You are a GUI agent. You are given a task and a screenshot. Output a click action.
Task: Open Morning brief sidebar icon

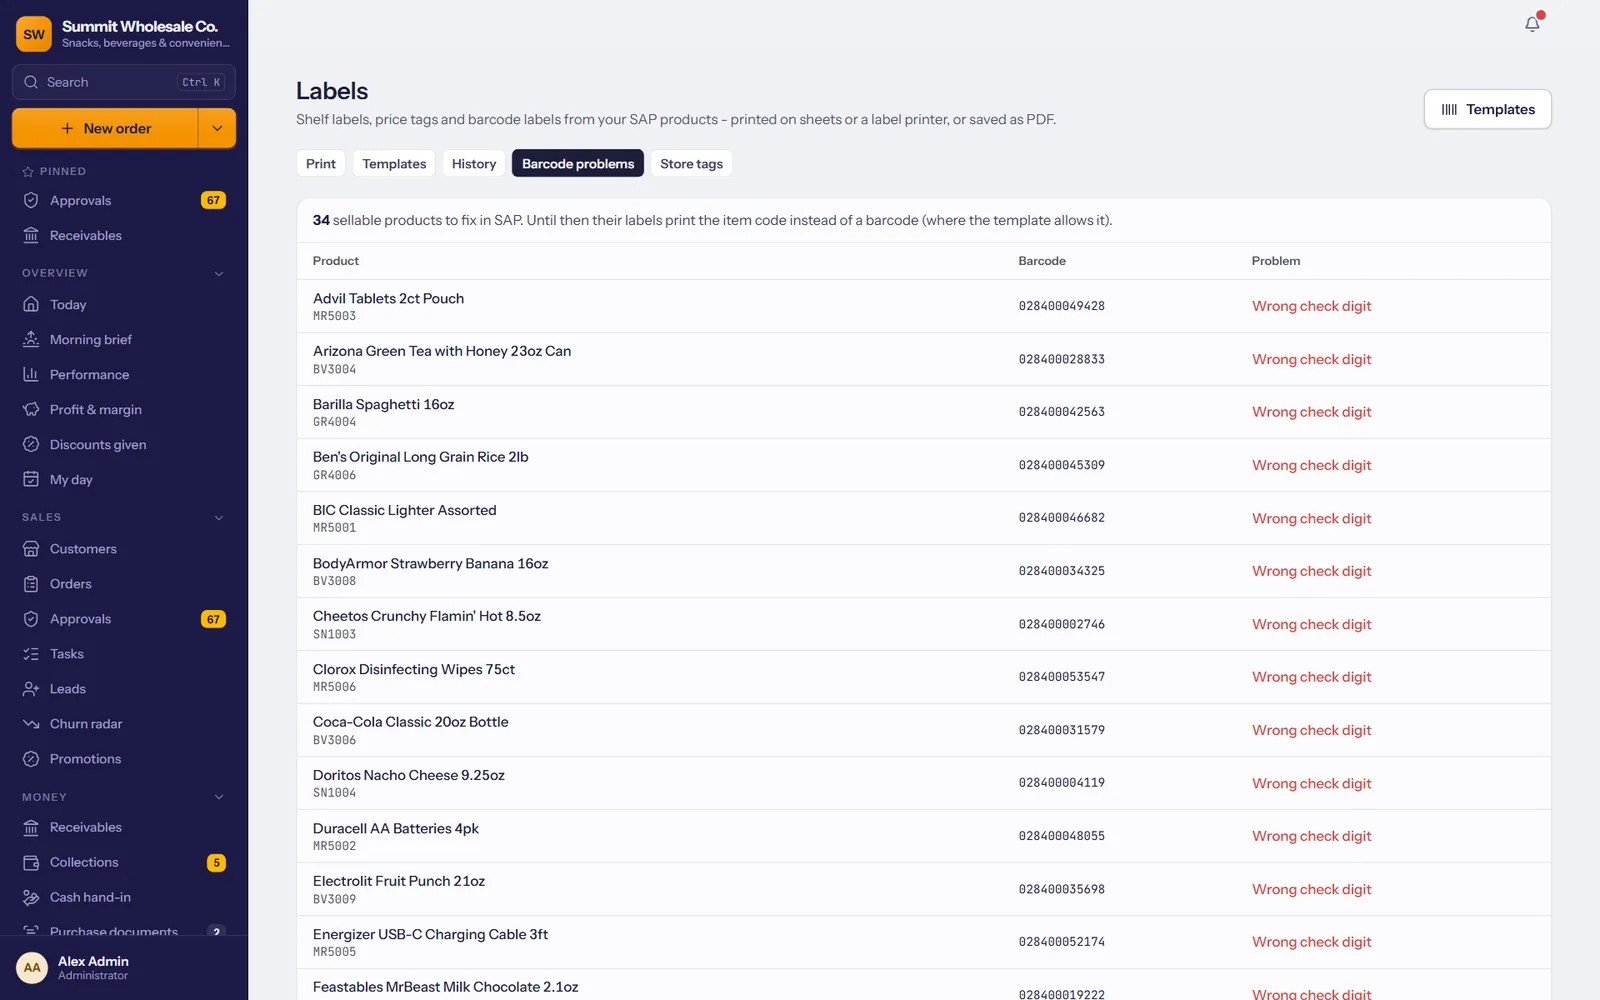point(31,339)
